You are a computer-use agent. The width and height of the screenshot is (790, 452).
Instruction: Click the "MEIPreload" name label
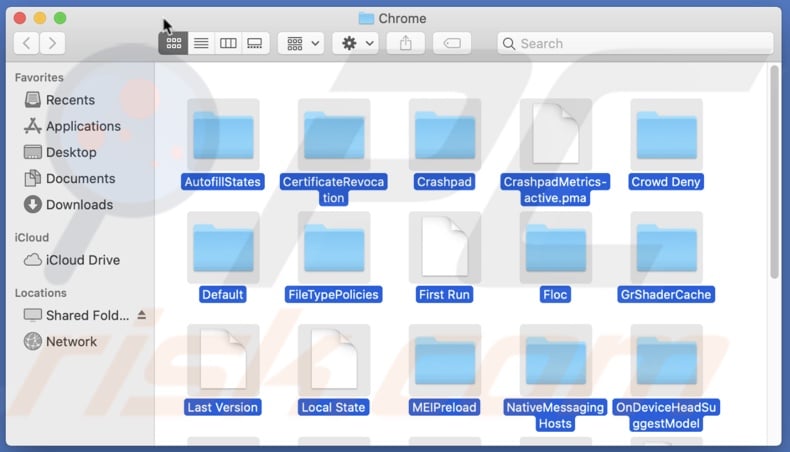(x=444, y=408)
